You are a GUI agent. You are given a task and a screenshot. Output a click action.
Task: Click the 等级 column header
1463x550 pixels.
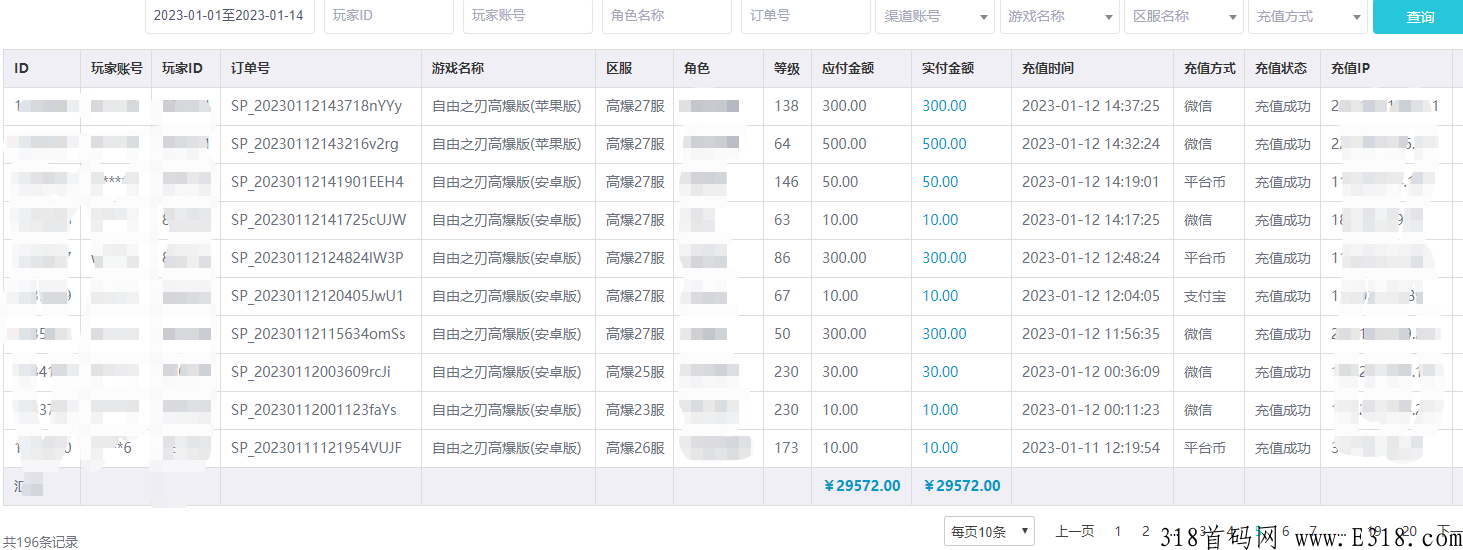click(x=787, y=69)
